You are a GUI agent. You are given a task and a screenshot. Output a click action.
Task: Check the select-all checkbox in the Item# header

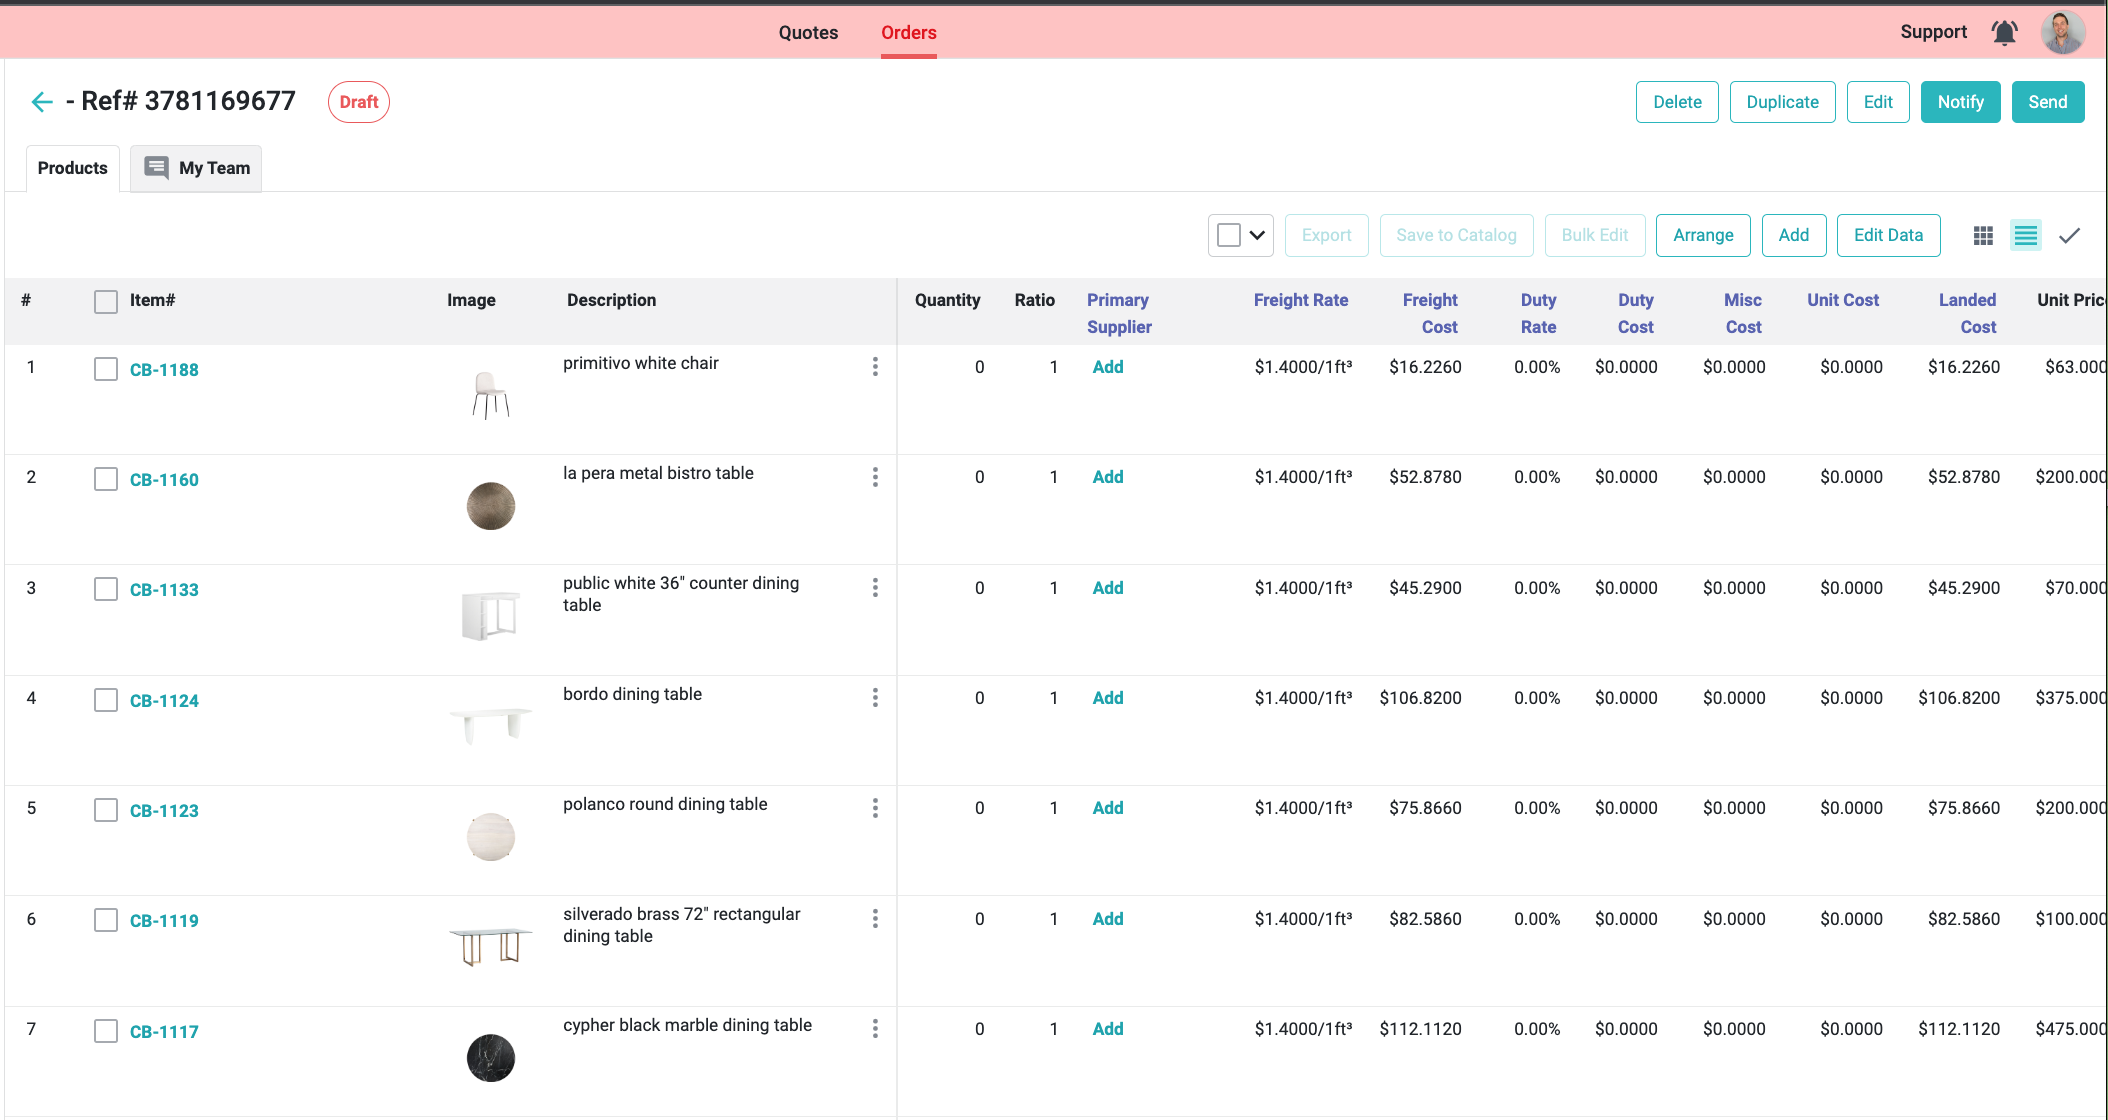point(106,301)
